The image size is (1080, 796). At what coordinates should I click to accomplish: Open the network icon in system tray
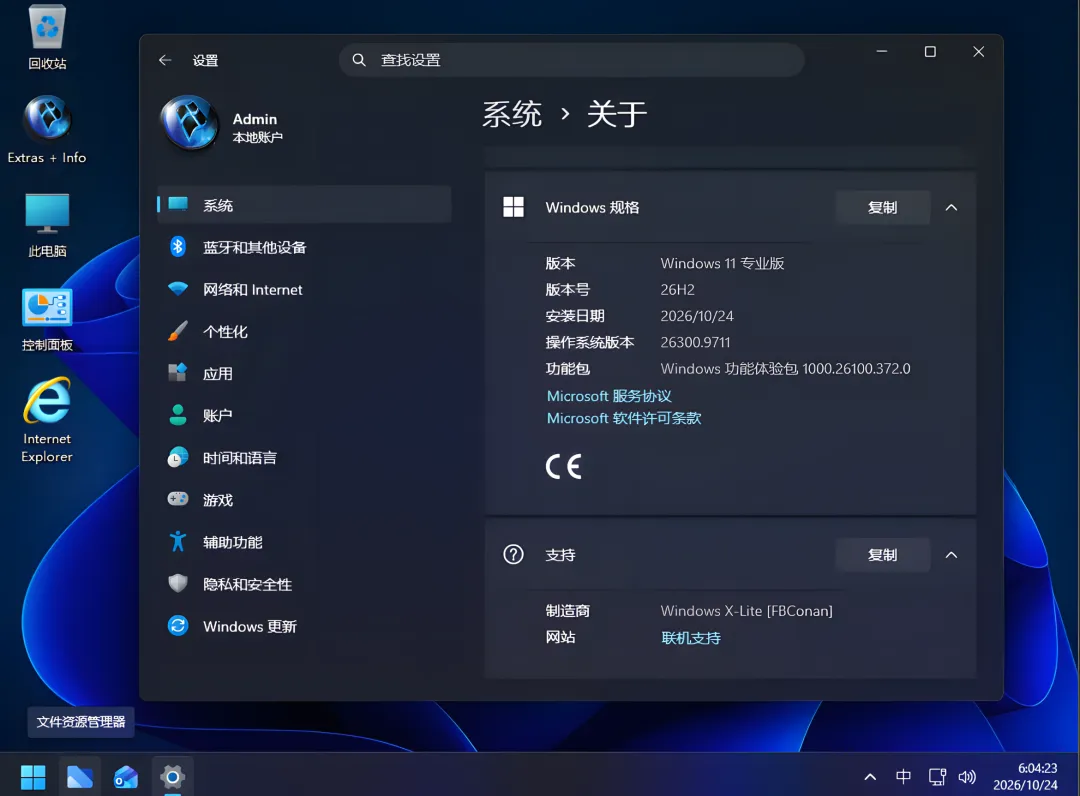937,777
